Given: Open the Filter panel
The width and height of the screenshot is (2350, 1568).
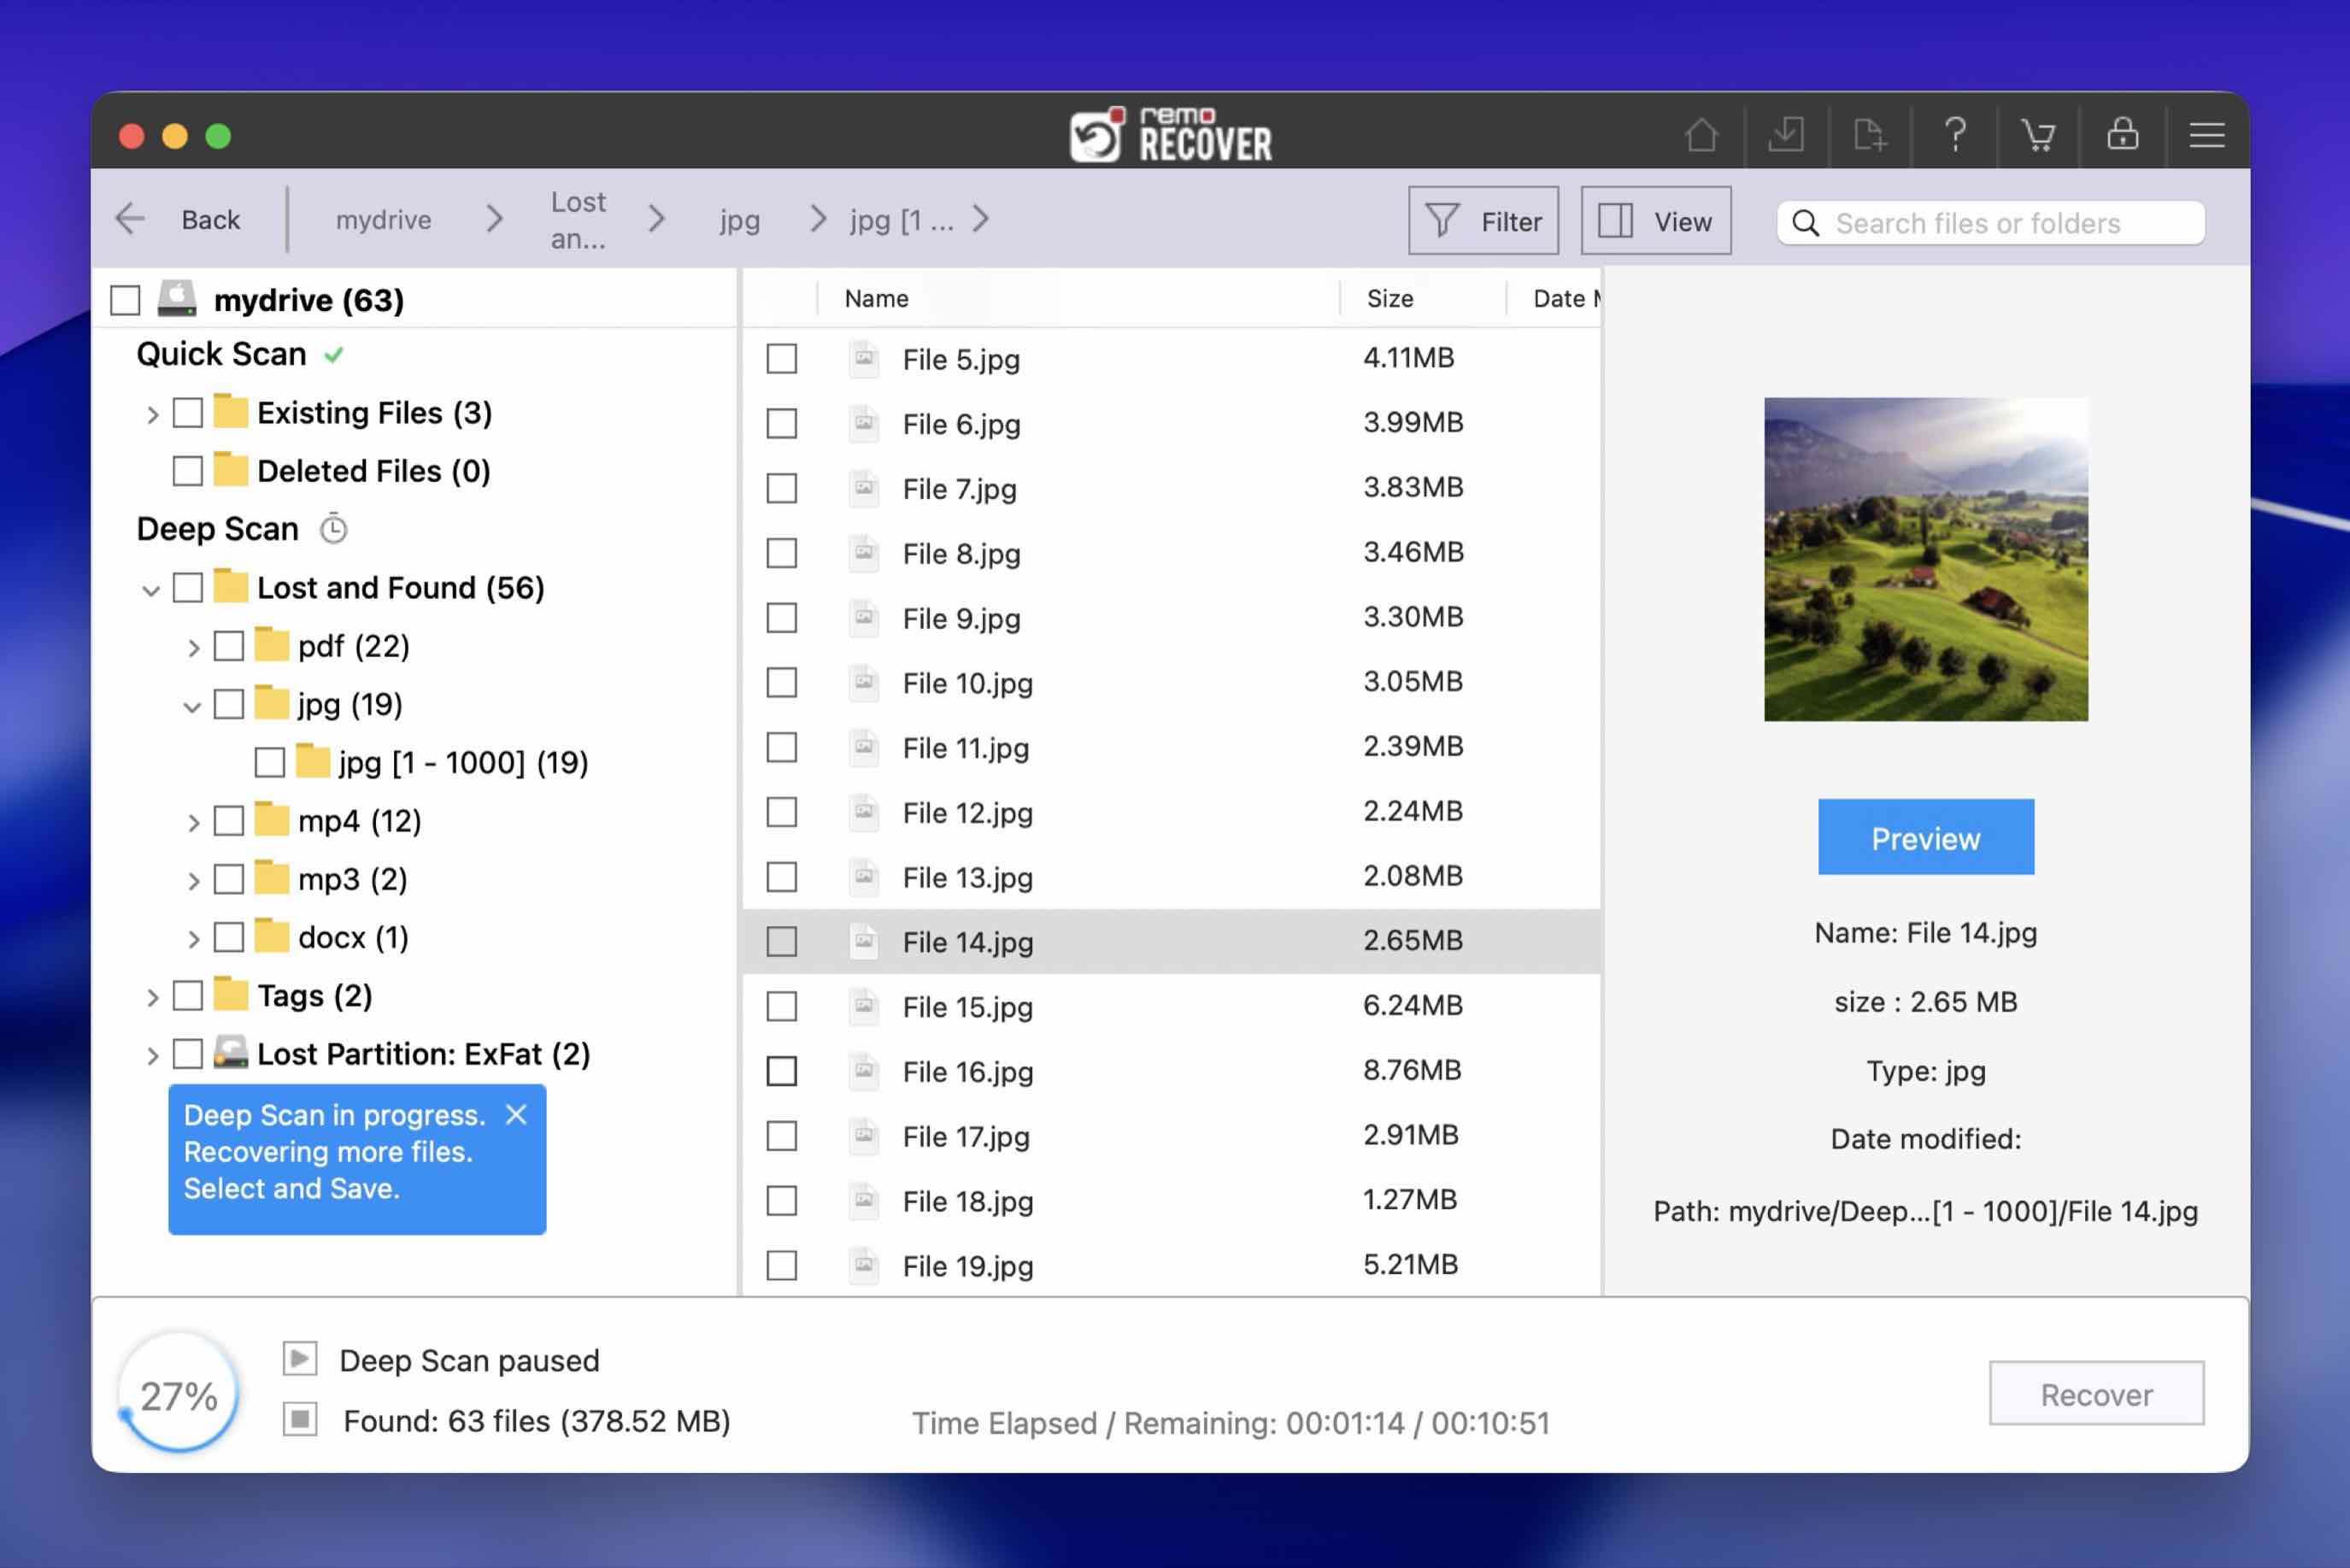Looking at the screenshot, I should point(1483,220).
